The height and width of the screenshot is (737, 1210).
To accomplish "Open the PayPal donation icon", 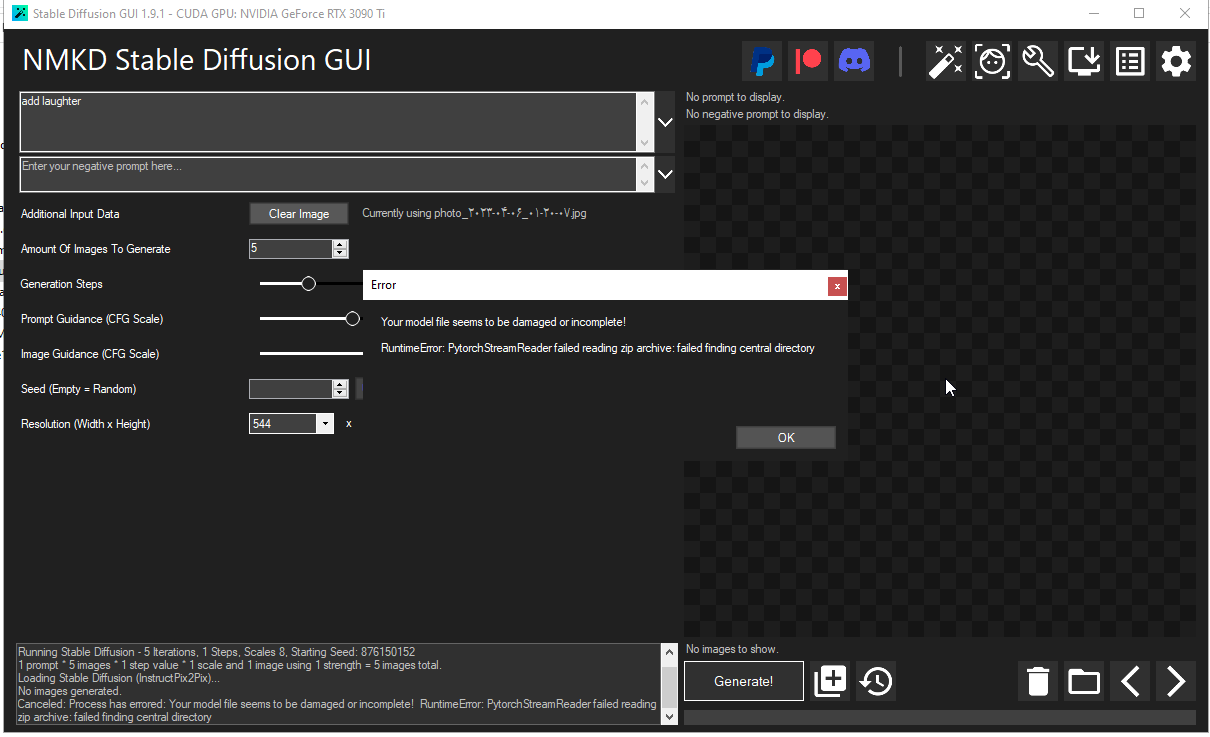I will (x=762, y=61).
